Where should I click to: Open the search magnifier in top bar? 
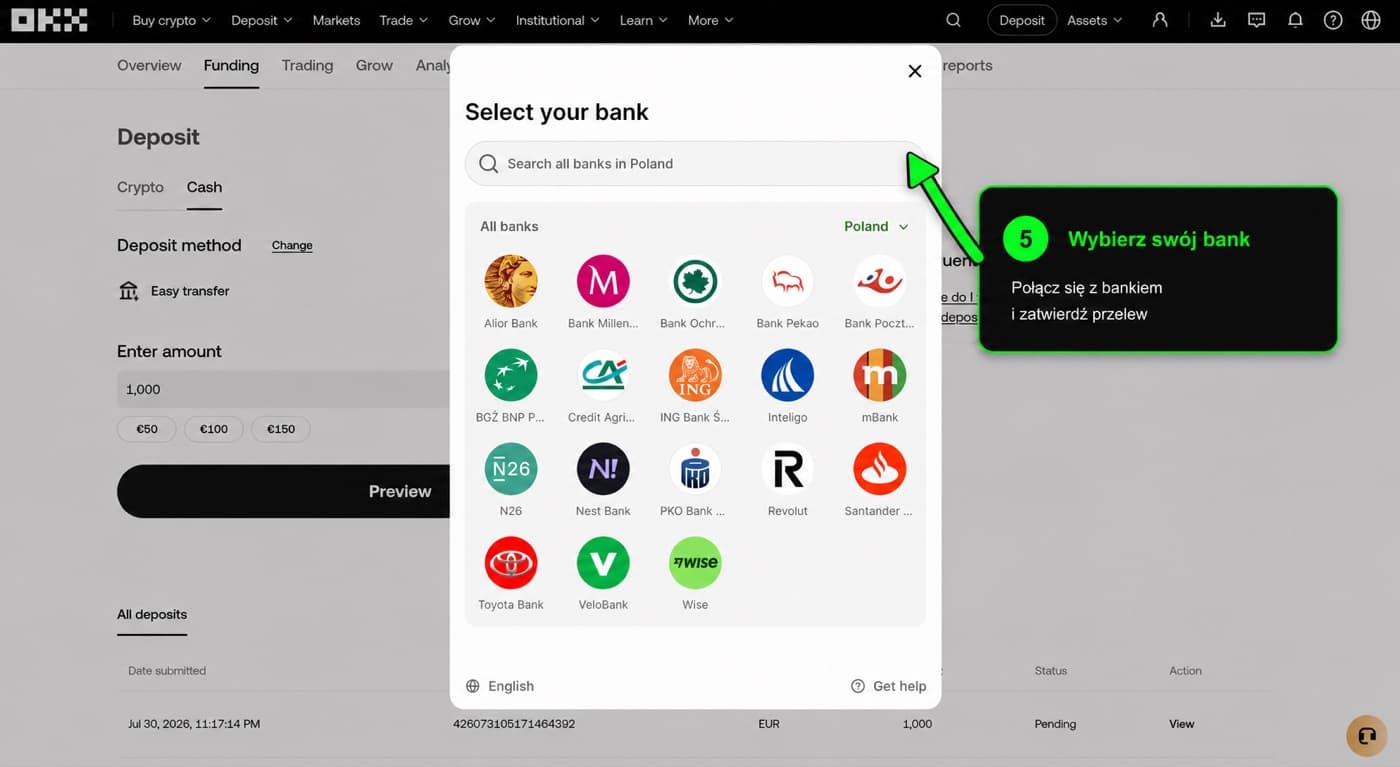pyautogui.click(x=953, y=20)
